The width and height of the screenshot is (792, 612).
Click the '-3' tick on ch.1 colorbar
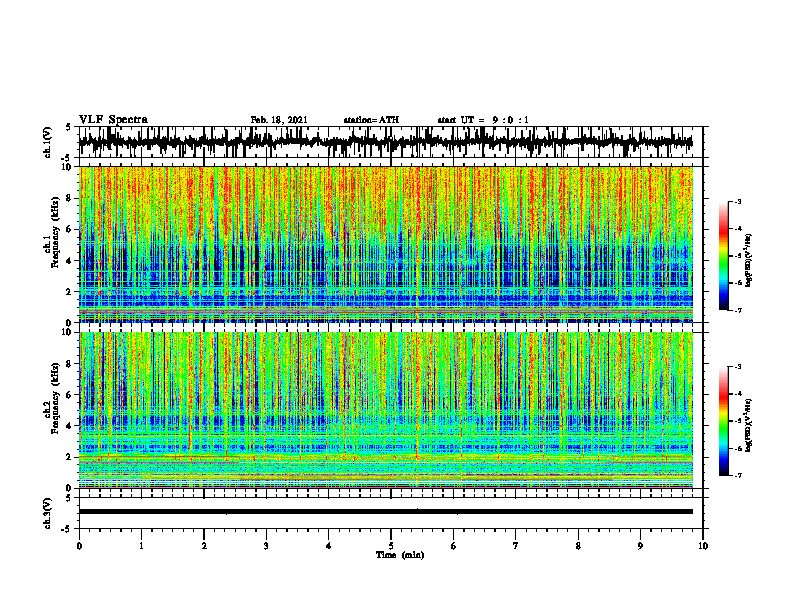click(x=738, y=201)
